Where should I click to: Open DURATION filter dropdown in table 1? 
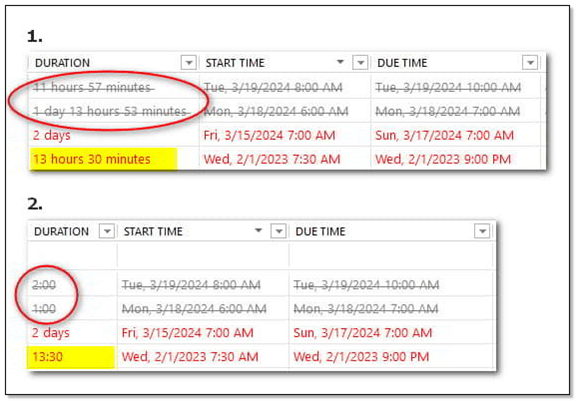click(x=189, y=63)
